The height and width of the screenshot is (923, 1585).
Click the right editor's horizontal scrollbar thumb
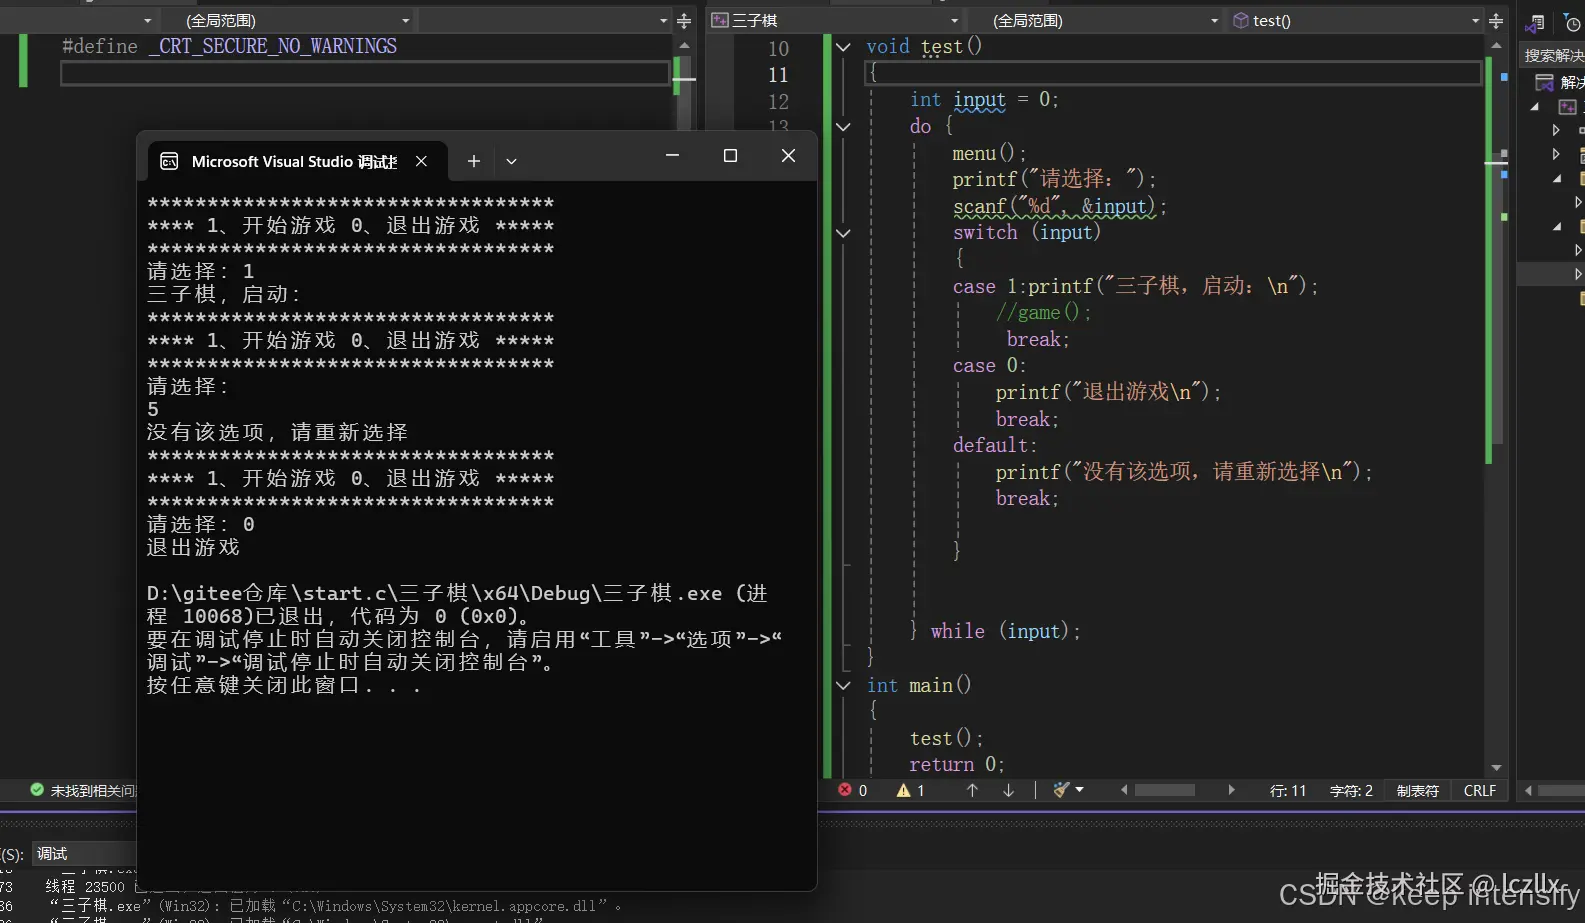pyautogui.click(x=1165, y=790)
